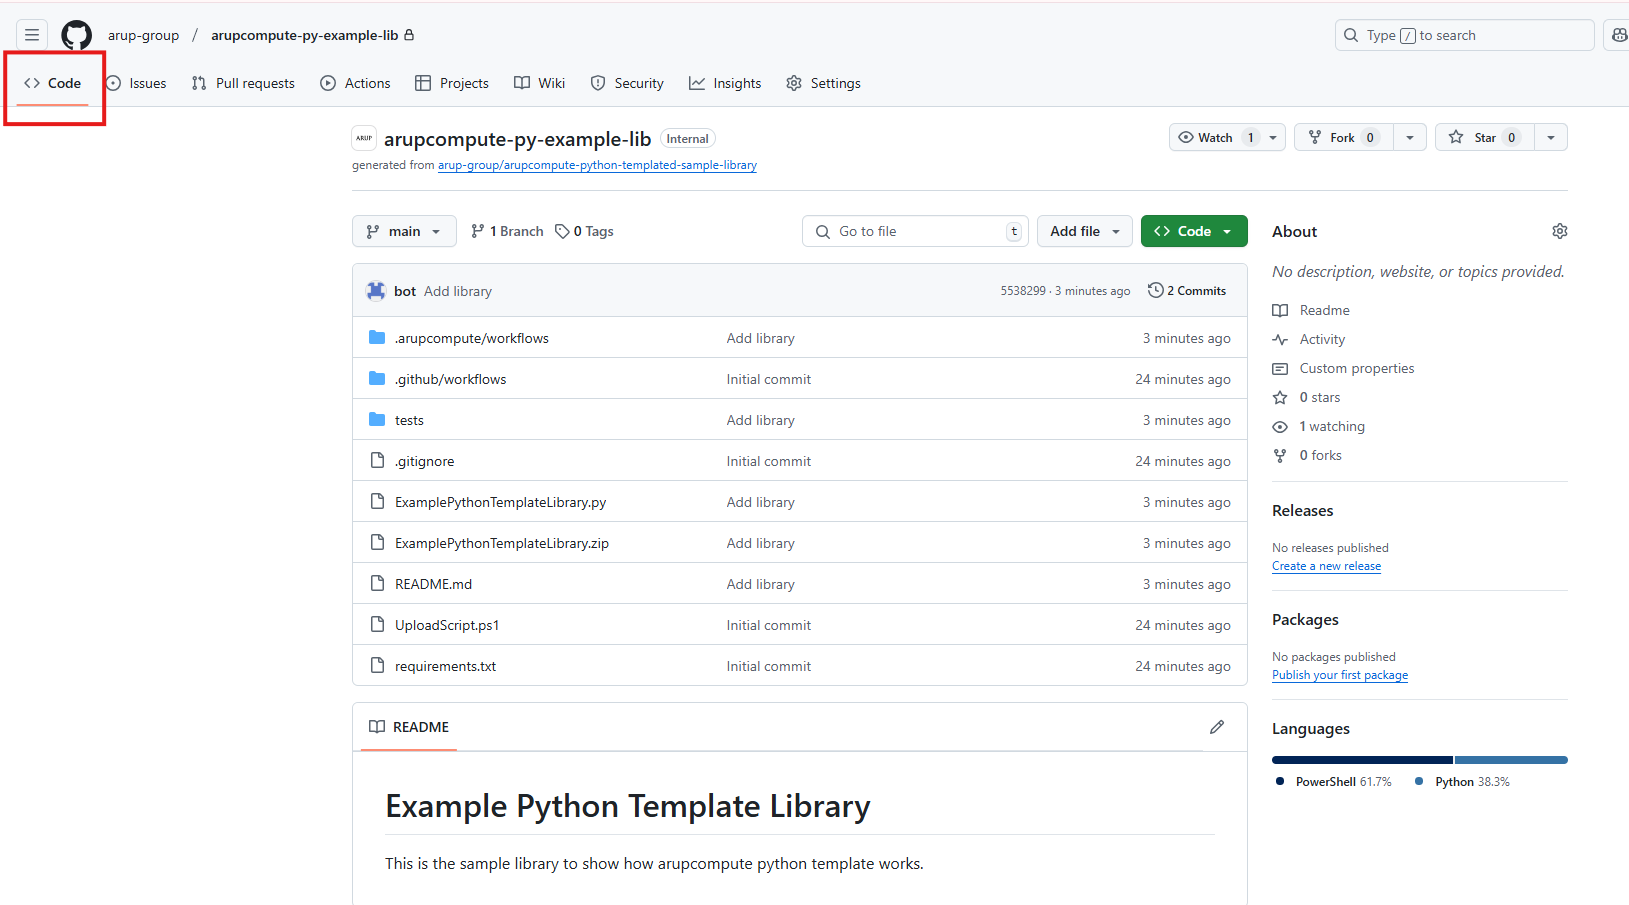1629x905 pixels.
Task: View the 2 Commits history
Action: click(x=1187, y=291)
